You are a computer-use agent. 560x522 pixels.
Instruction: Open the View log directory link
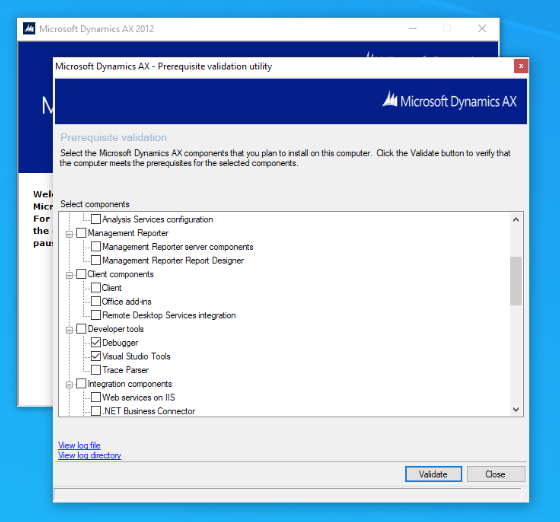pyautogui.click(x=90, y=455)
